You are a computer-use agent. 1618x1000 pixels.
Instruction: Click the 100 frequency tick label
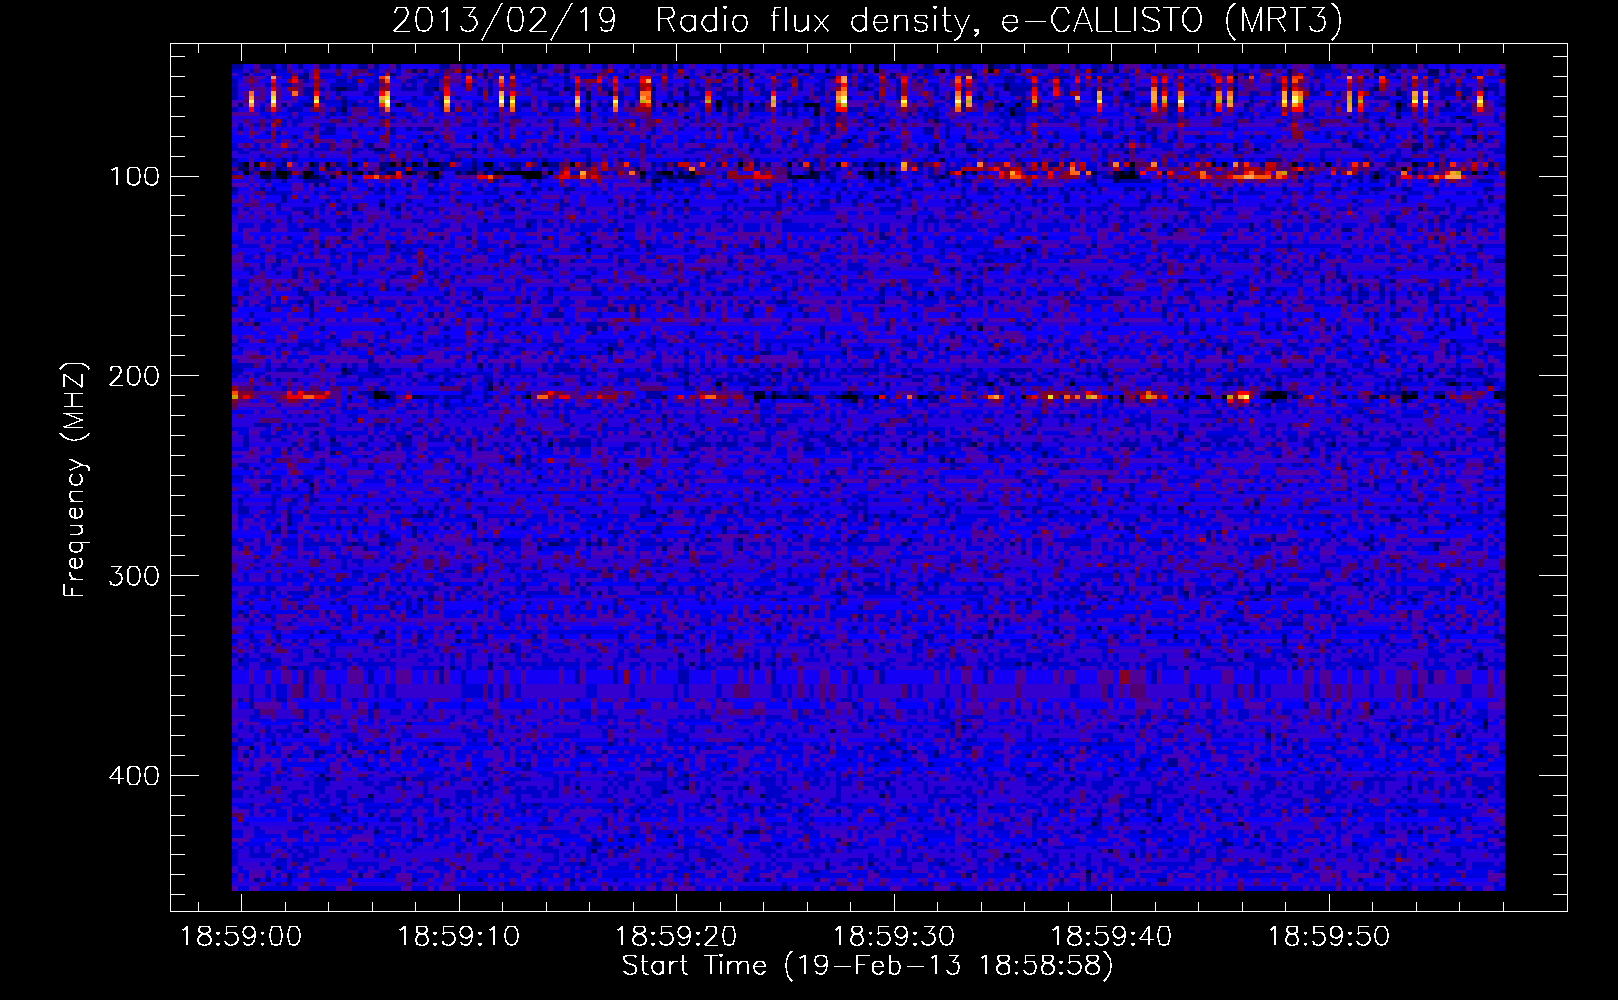134,177
